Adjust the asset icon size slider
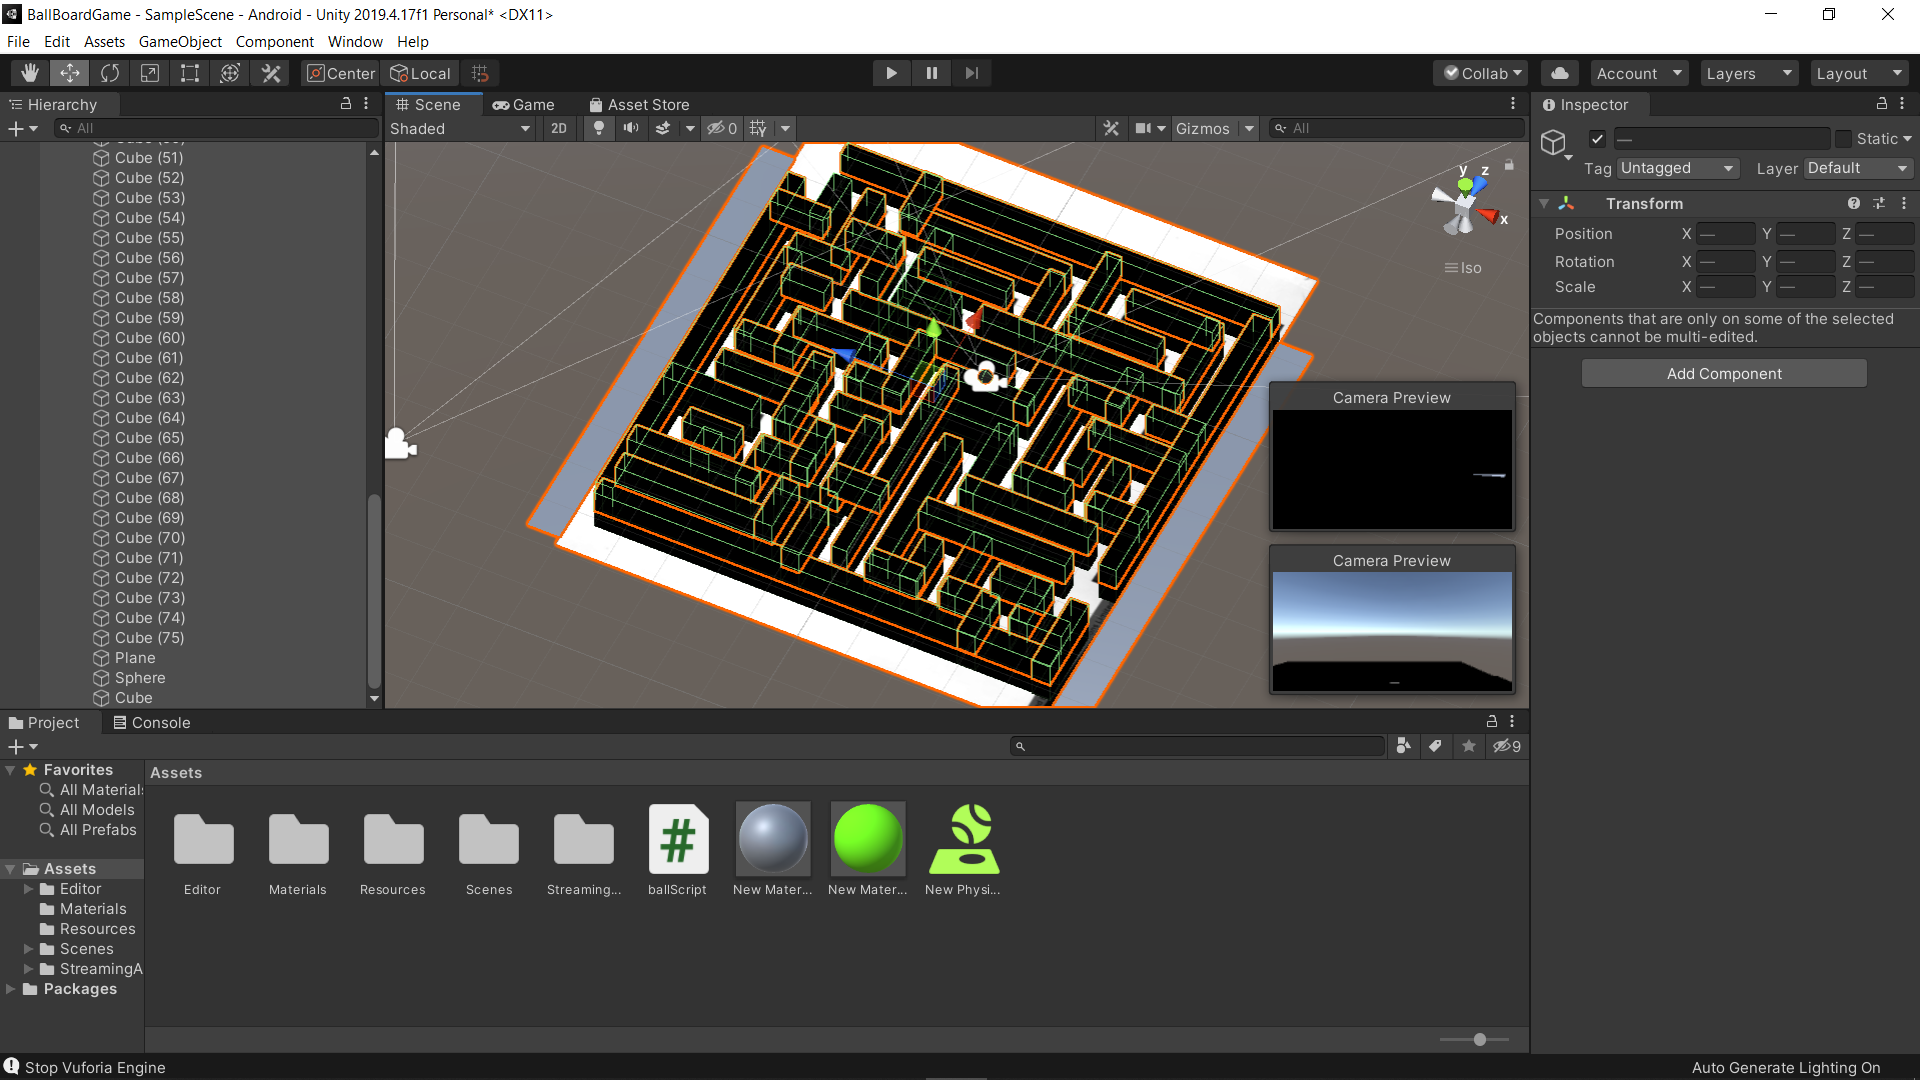The image size is (1920, 1080). [x=1479, y=1040]
